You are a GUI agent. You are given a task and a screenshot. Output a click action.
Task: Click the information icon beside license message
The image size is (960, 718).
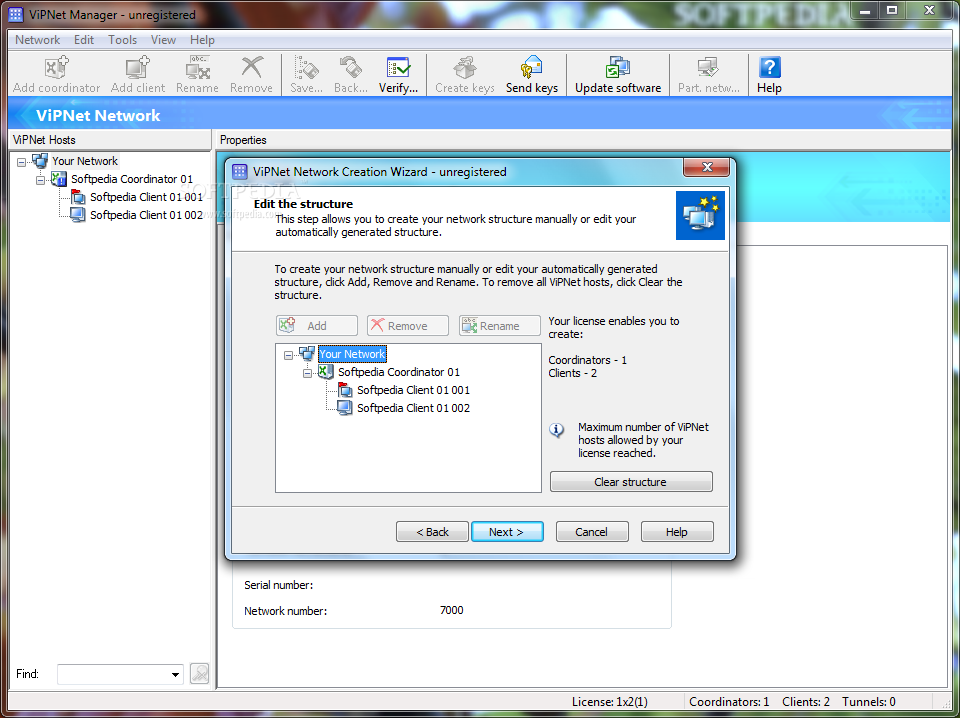click(x=557, y=430)
